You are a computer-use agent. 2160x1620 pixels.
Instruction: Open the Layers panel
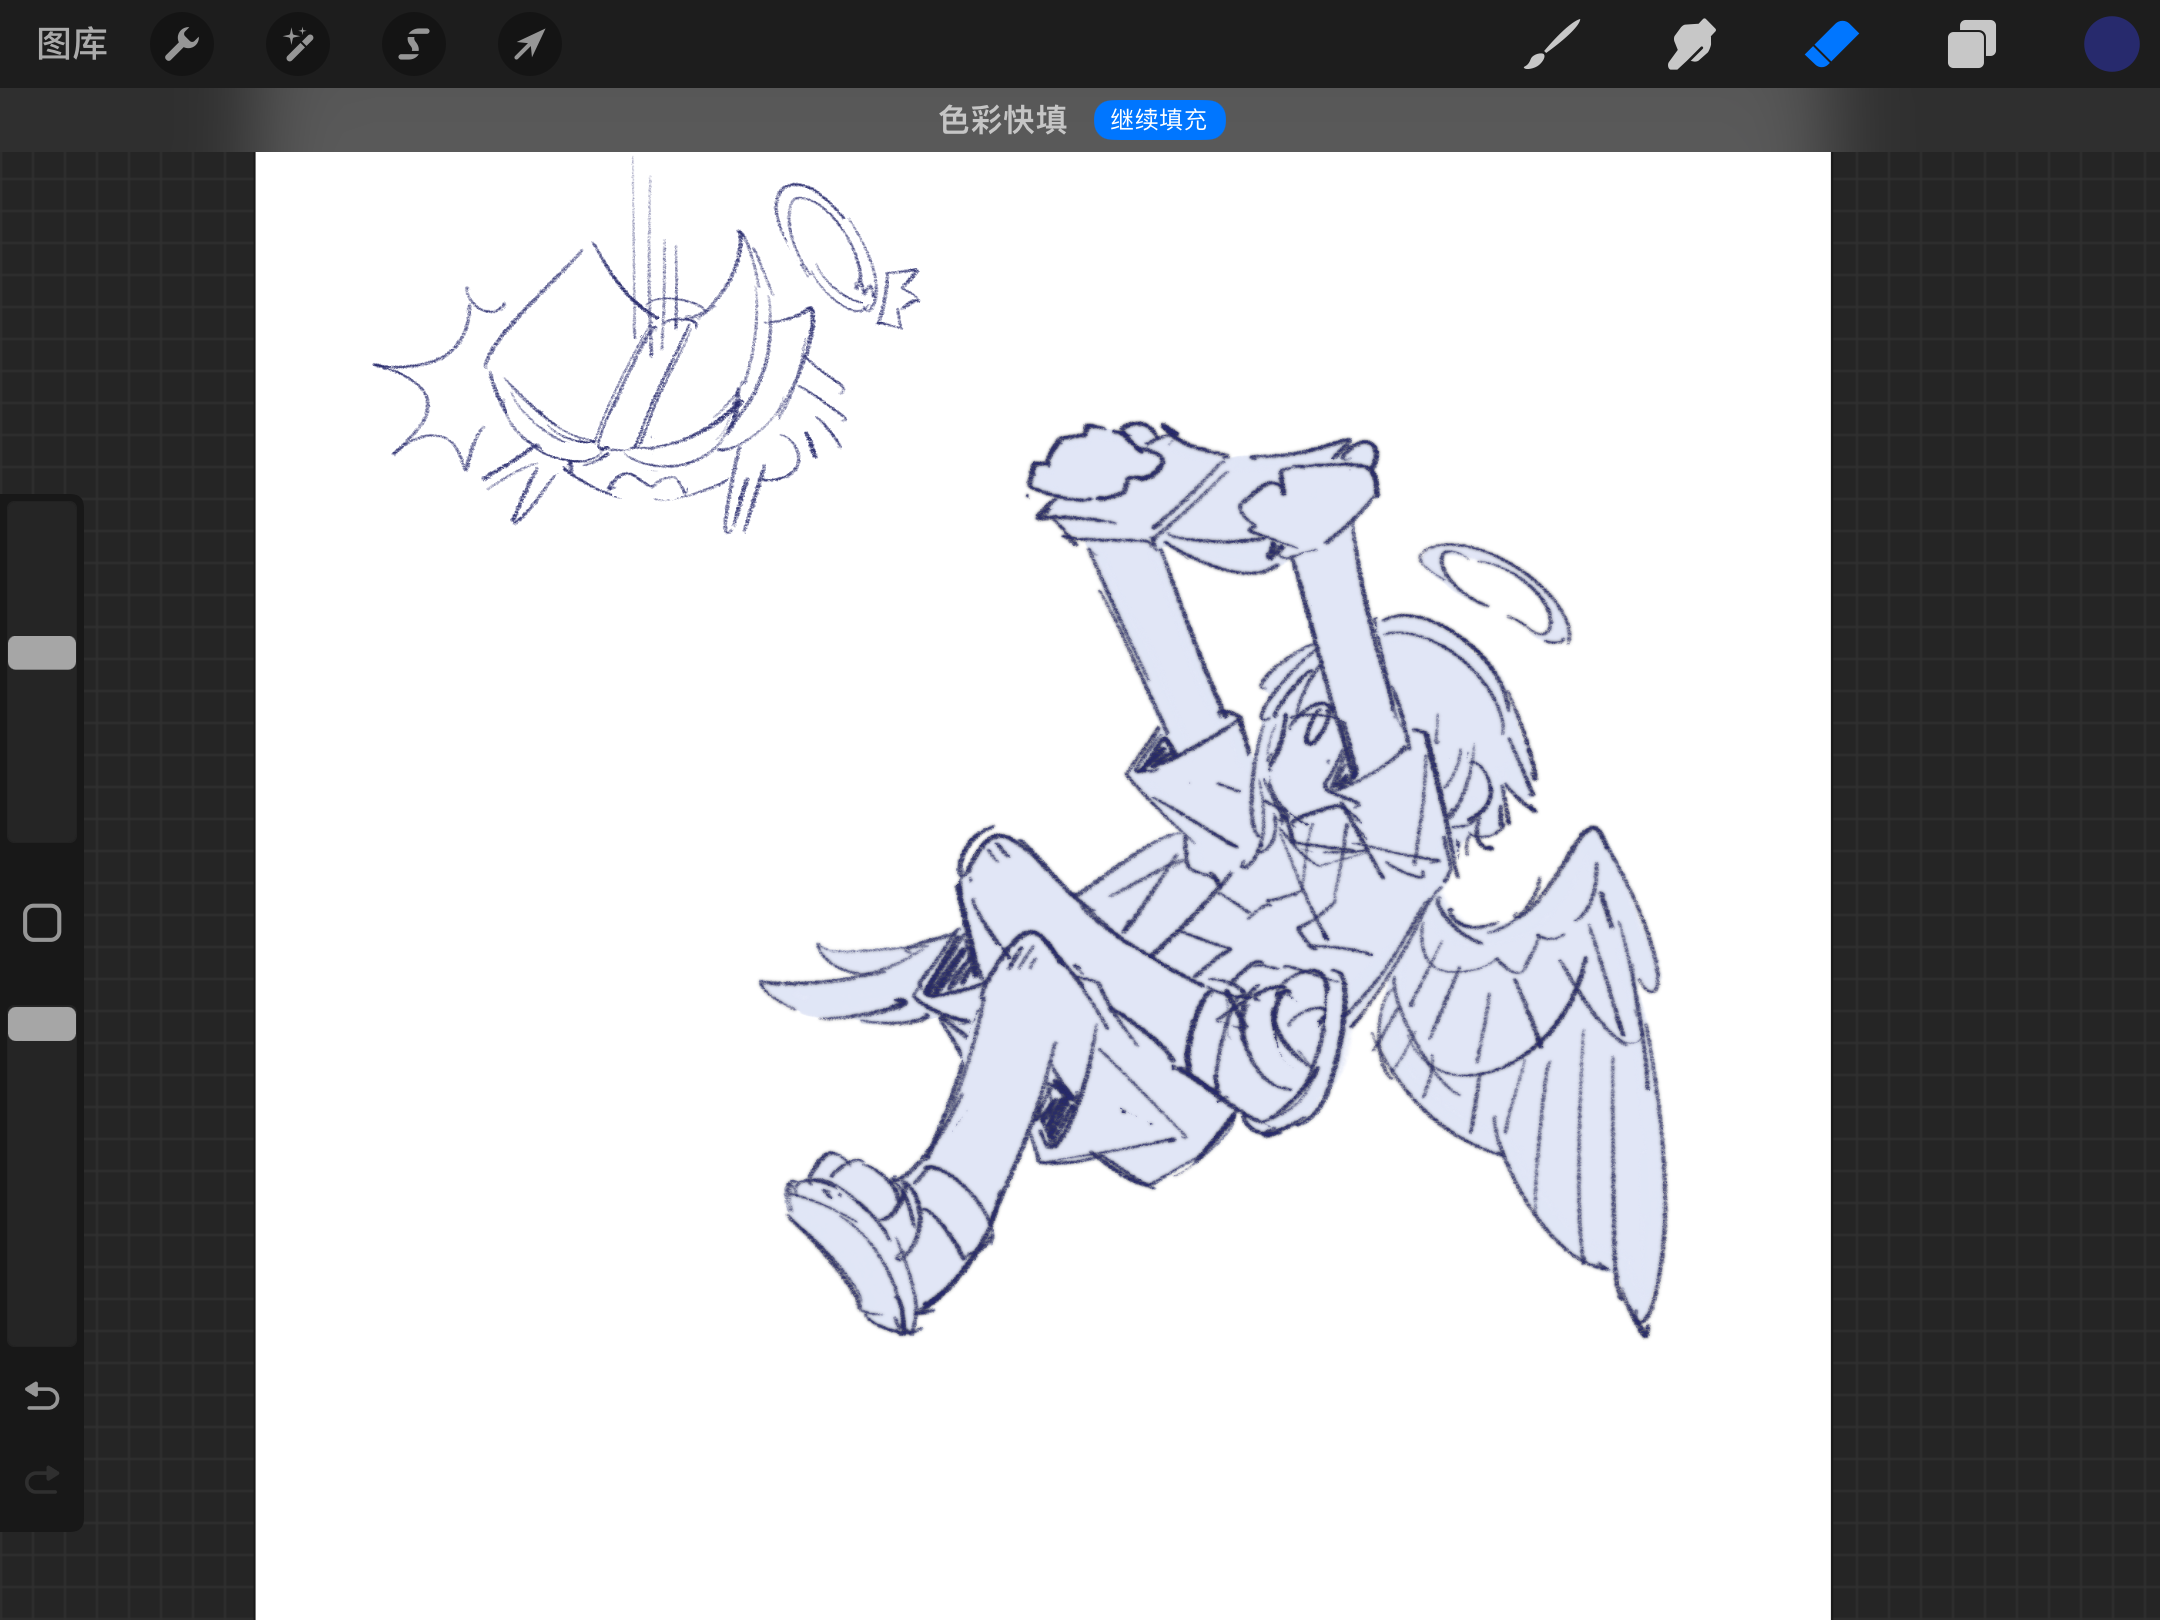[x=1971, y=44]
